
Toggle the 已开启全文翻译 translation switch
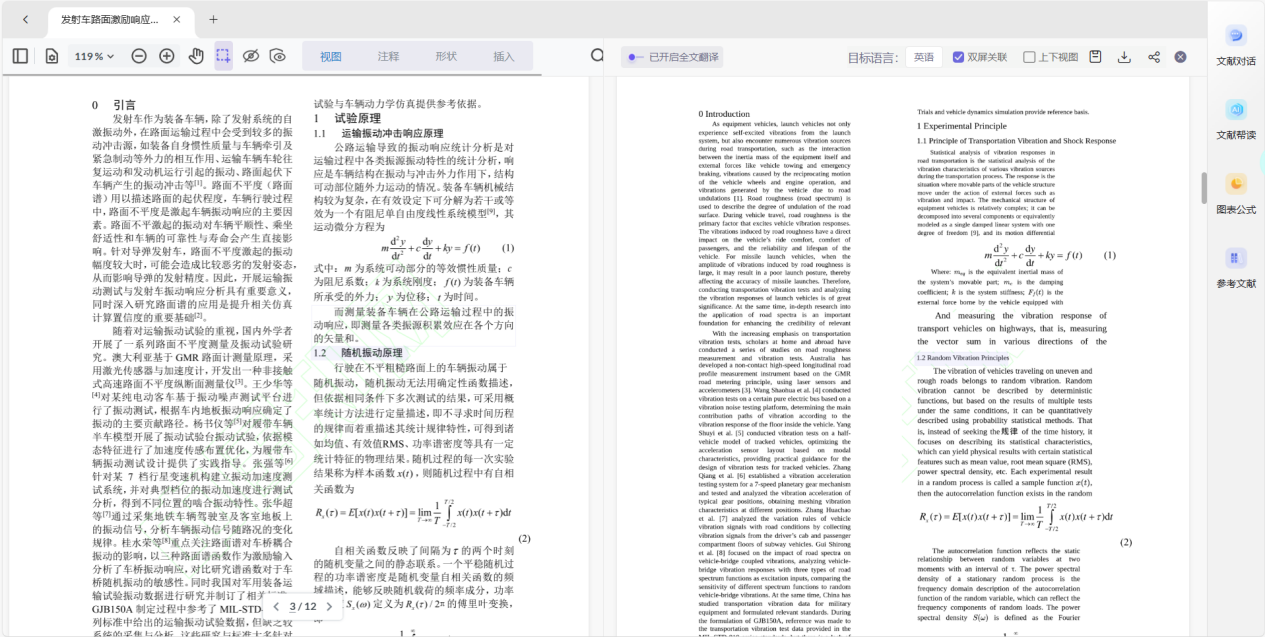[x=635, y=57]
